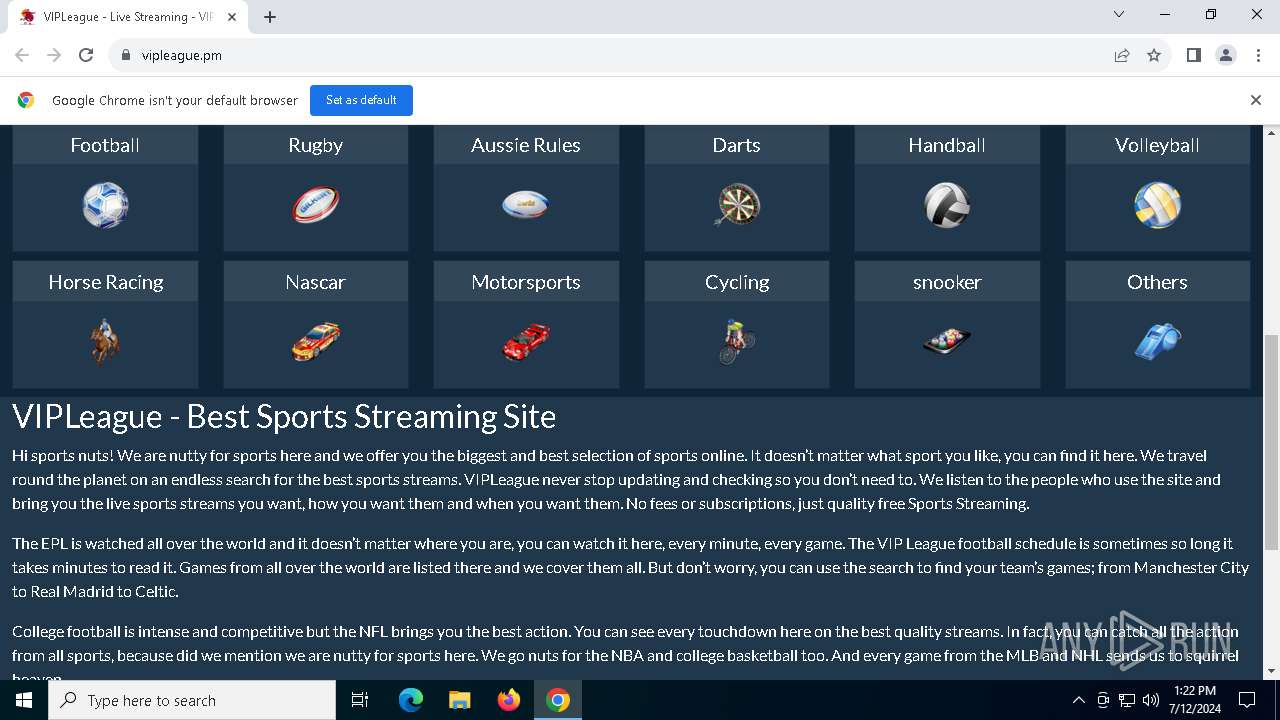Open network settings in system tray
This screenshot has height=720, width=1280.
[x=1127, y=700]
